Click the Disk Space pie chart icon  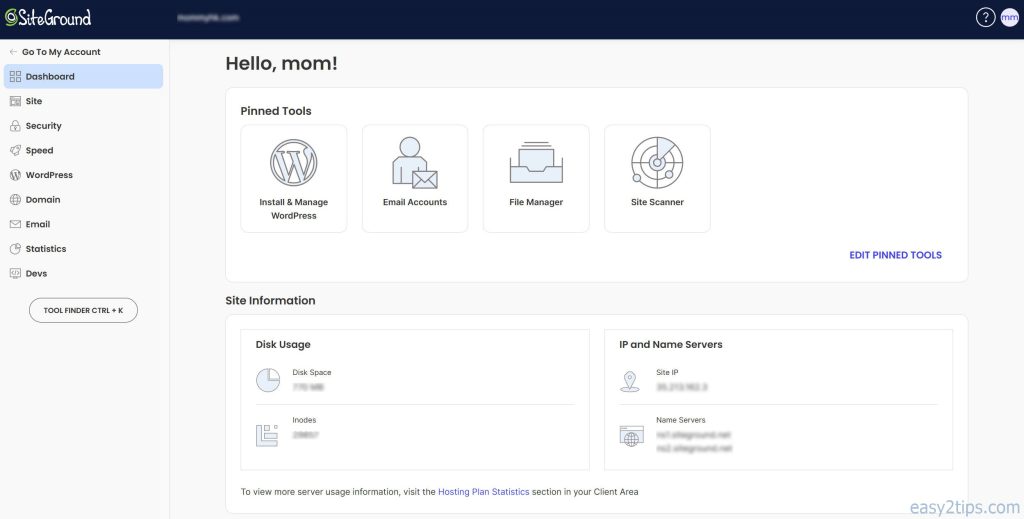(268, 380)
